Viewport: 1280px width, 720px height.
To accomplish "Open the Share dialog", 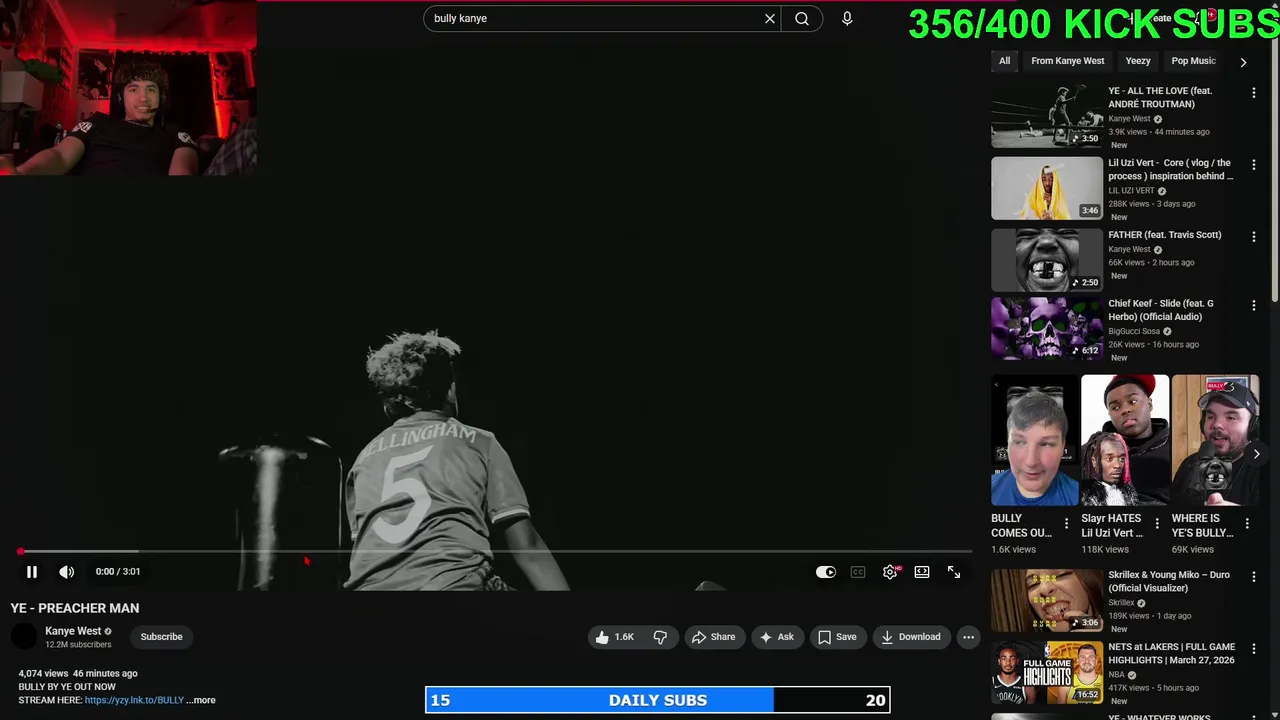I will pyautogui.click(x=713, y=637).
